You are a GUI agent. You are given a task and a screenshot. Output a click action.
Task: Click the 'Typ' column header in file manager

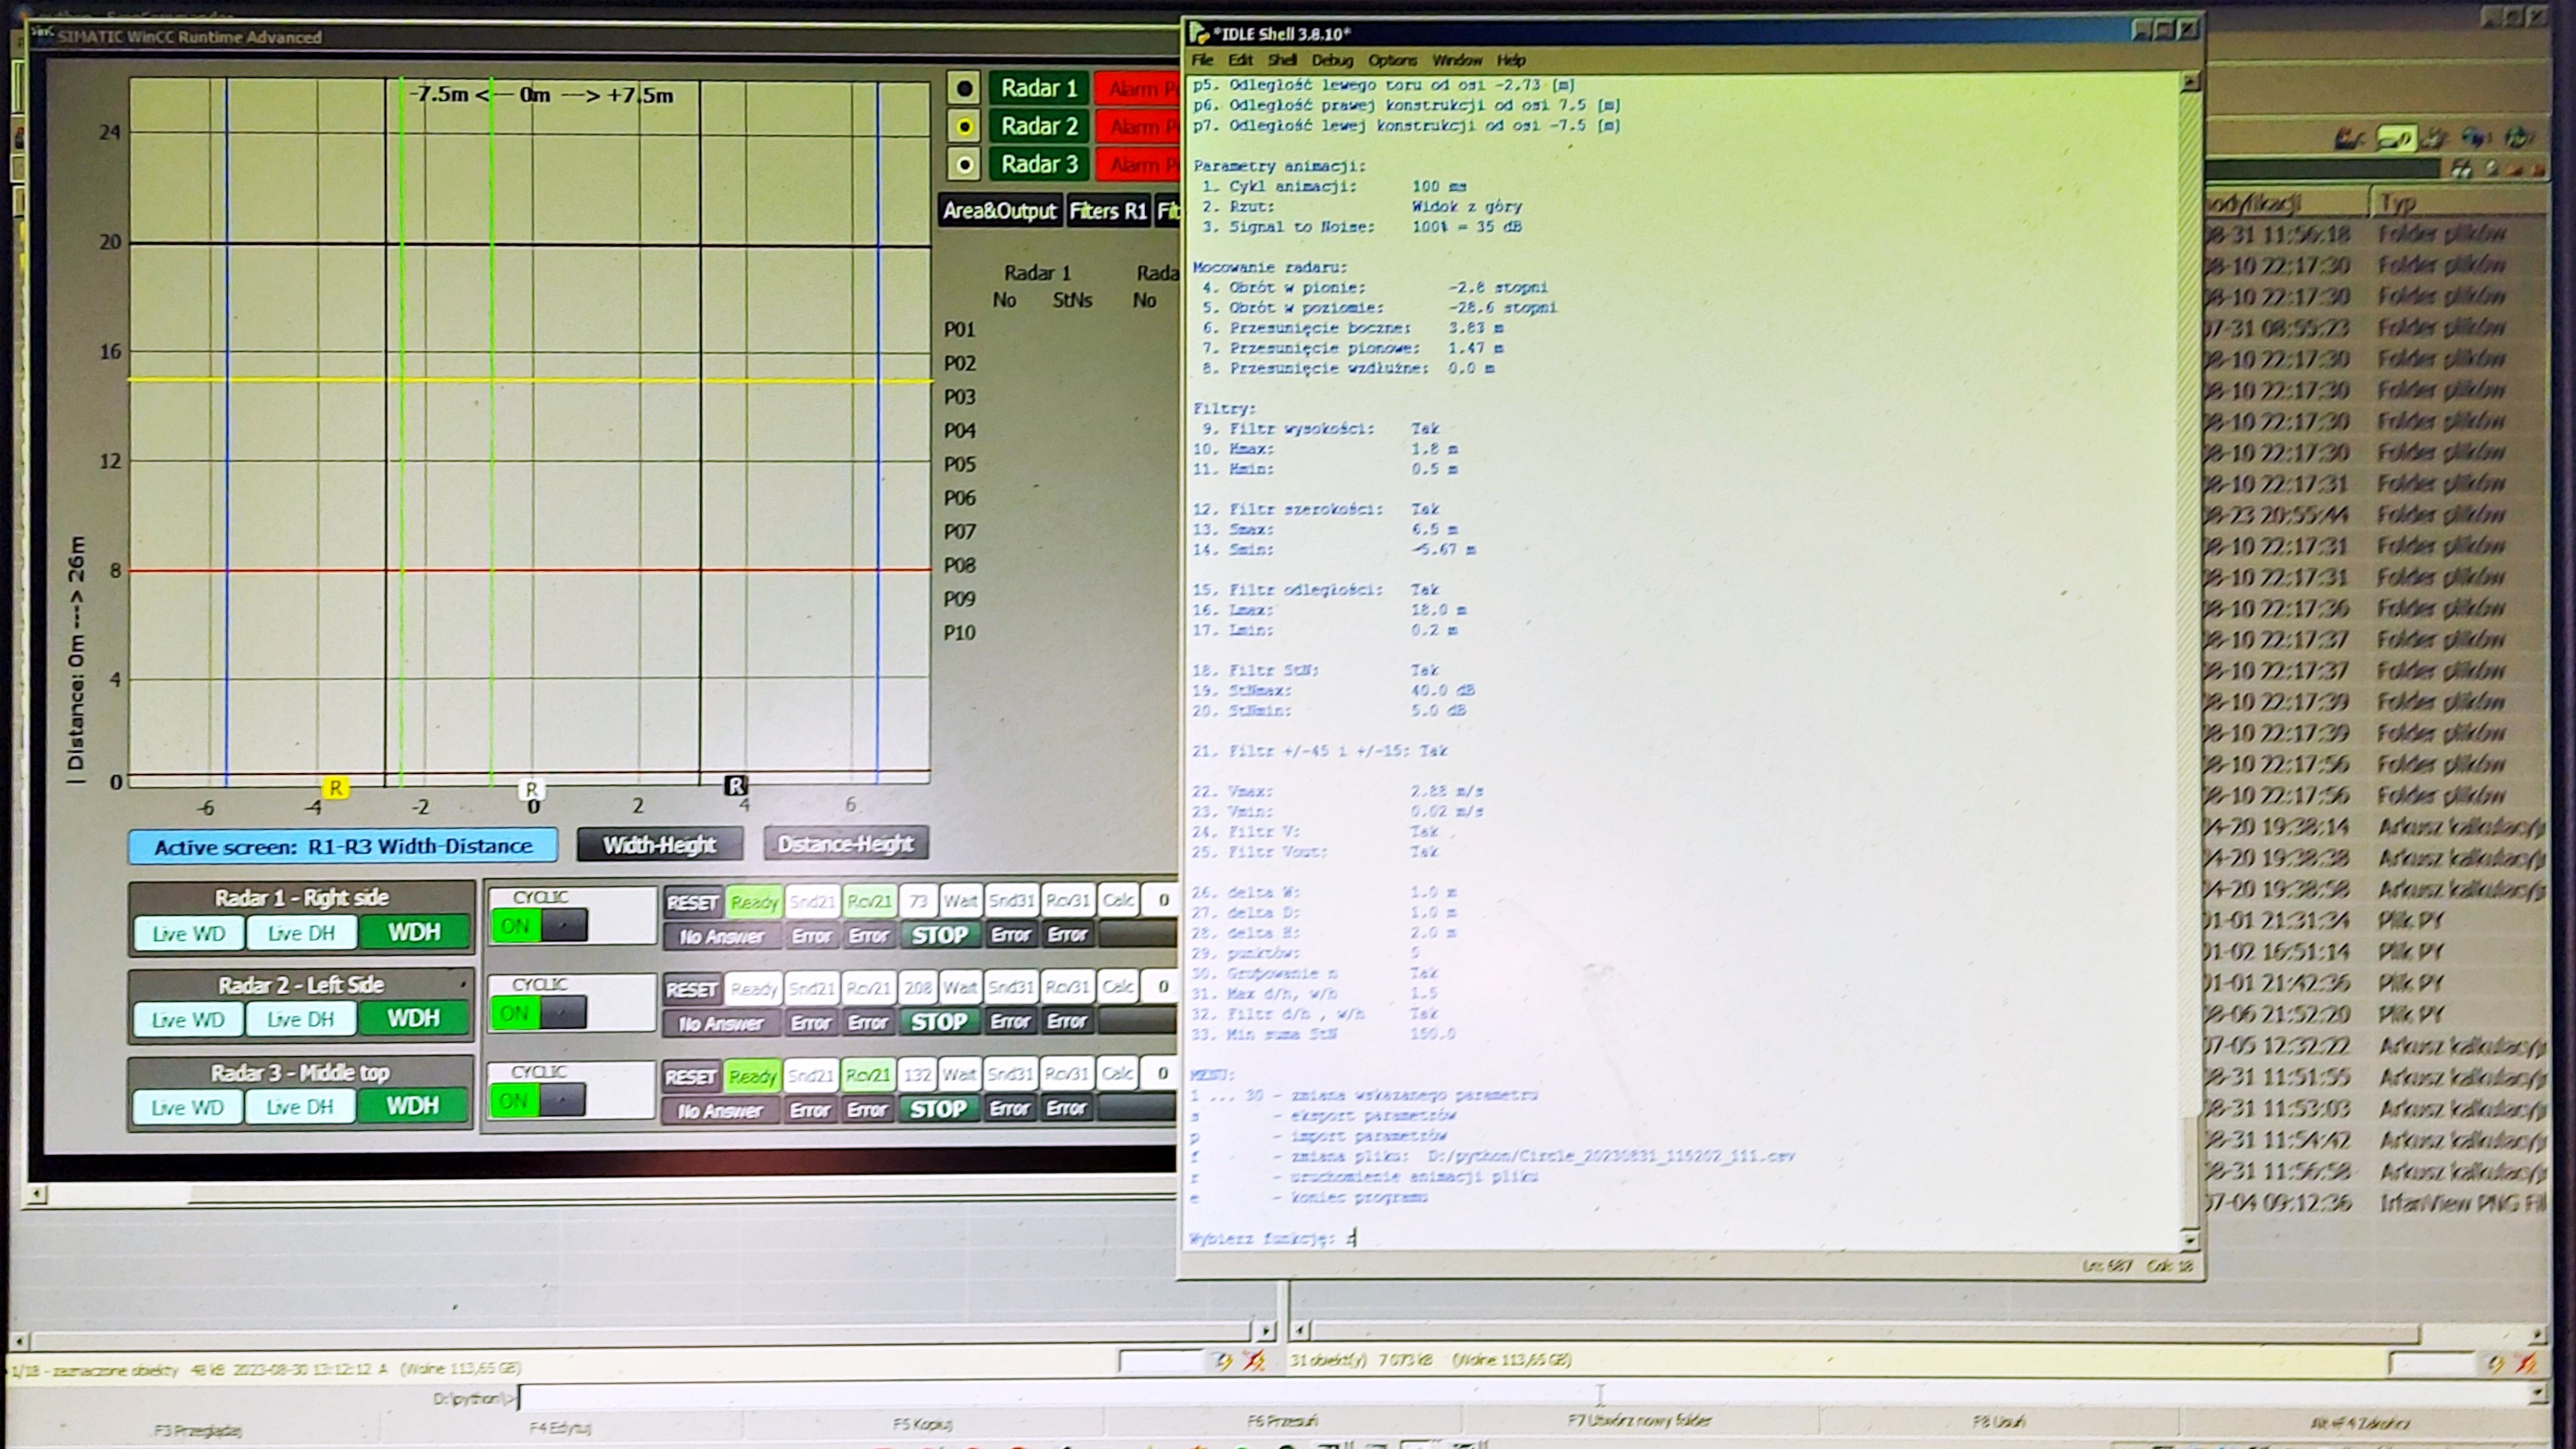pyautogui.click(x=2459, y=203)
